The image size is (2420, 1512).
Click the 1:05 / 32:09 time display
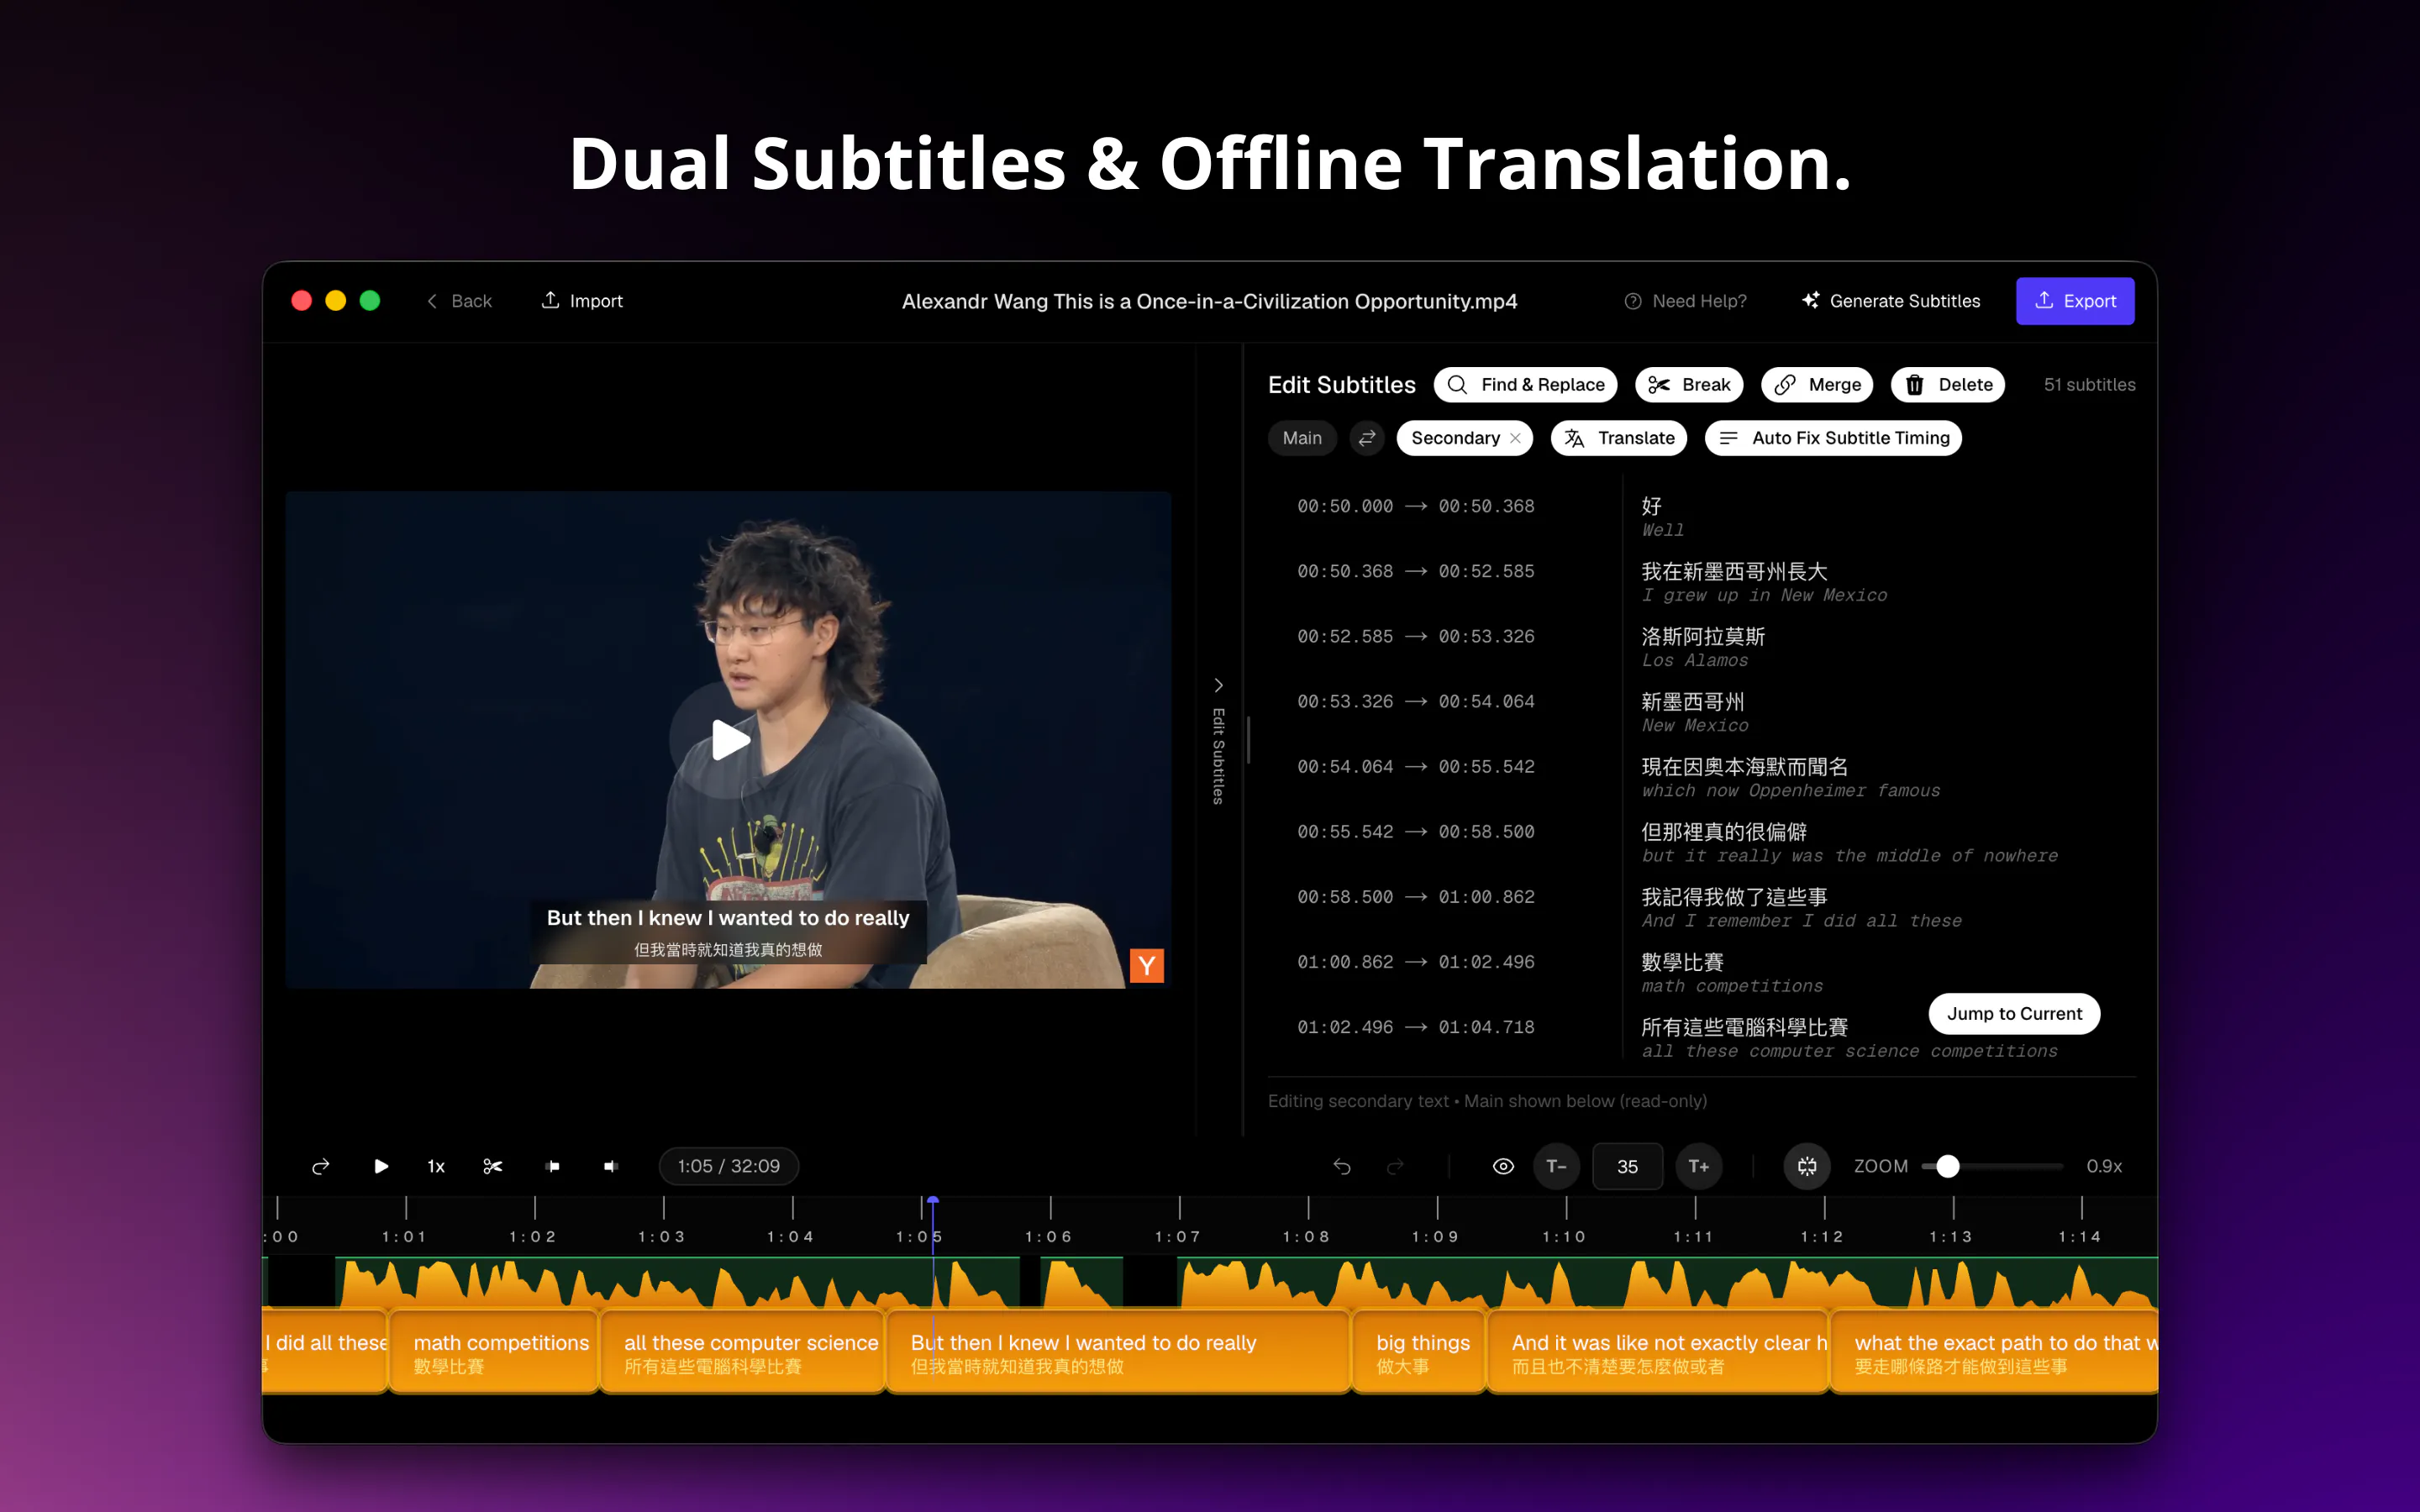point(728,1166)
